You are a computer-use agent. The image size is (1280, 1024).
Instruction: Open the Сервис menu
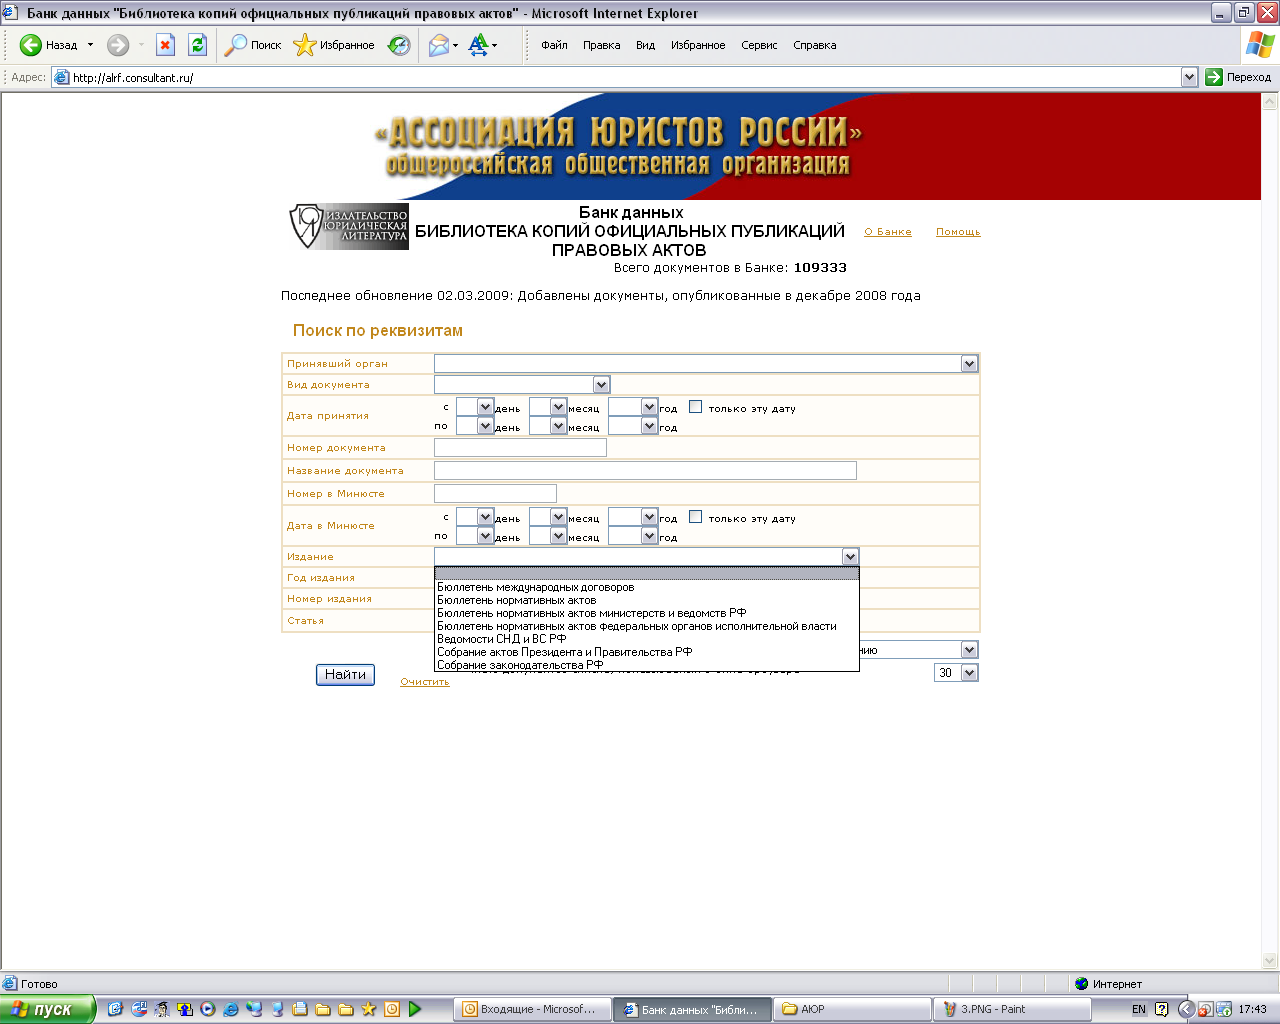[x=759, y=45]
